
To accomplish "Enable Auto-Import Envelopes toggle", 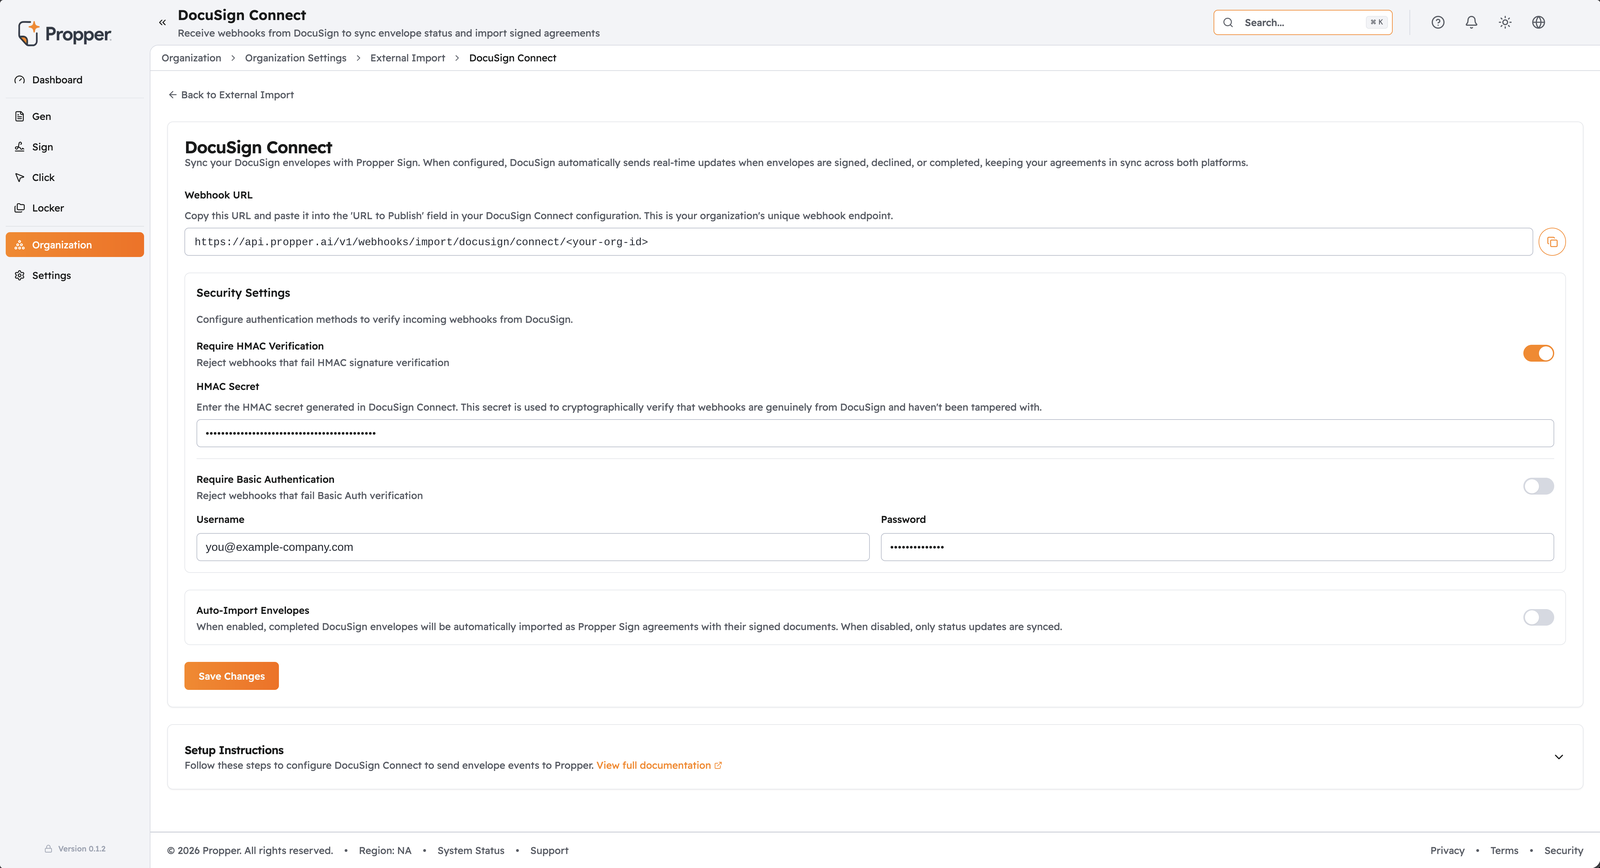I will coord(1538,617).
